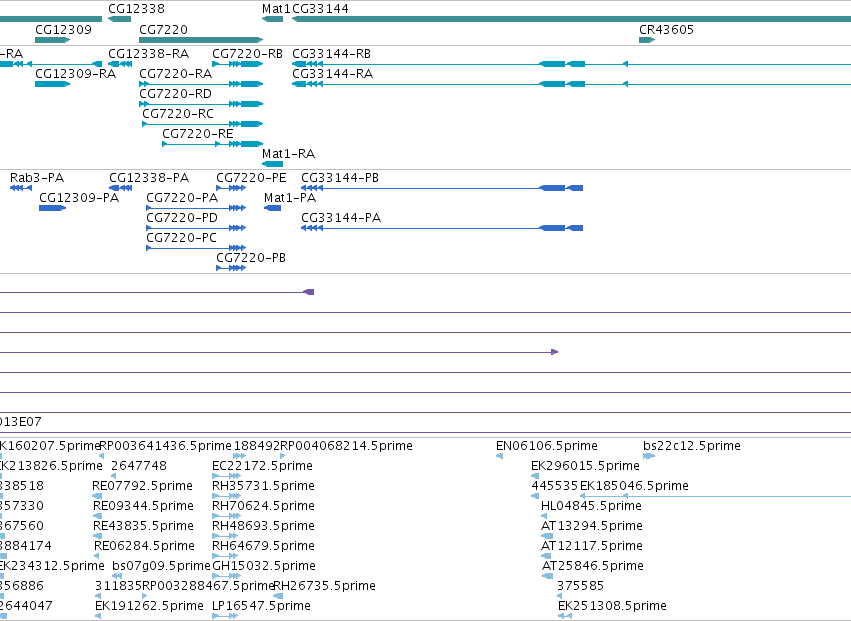Open the Mat1-RA transcript label

(288, 154)
